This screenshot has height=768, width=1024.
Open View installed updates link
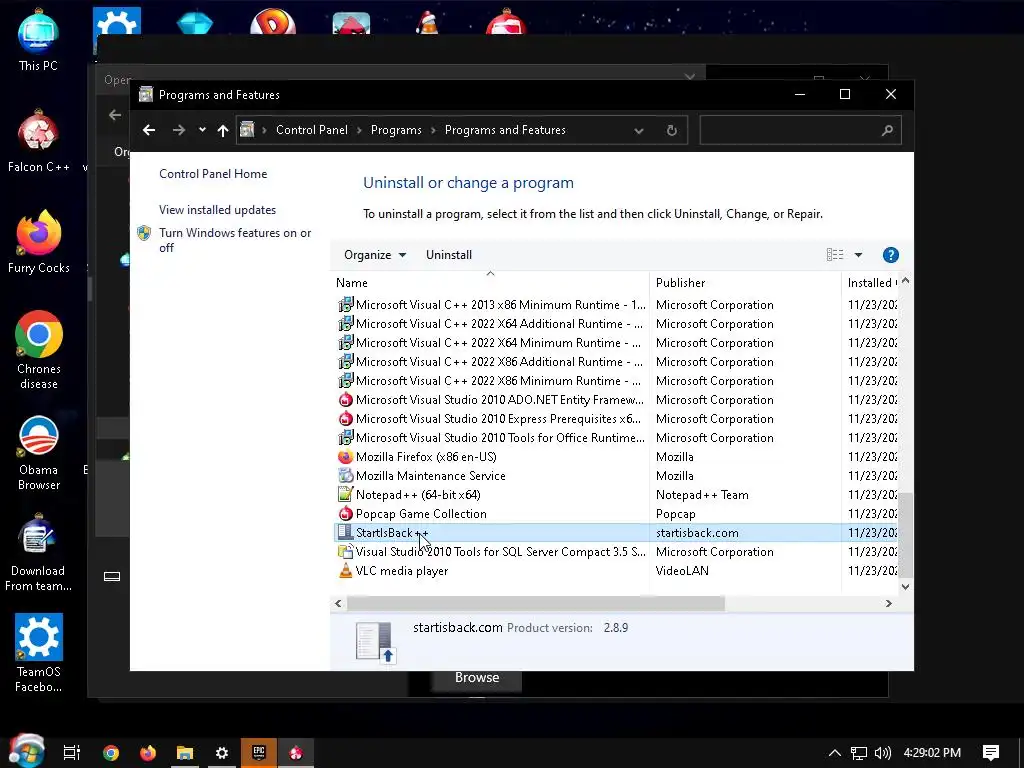(x=217, y=210)
